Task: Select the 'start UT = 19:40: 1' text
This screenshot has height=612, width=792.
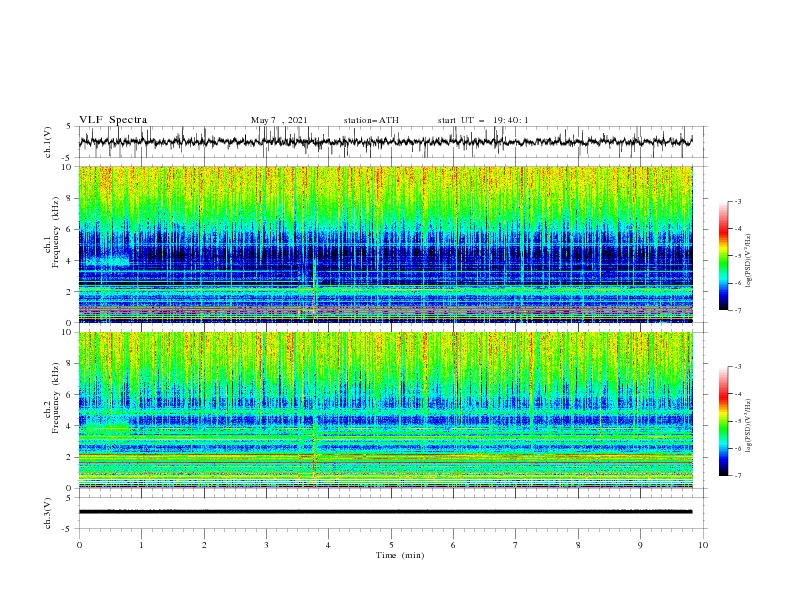Action: tap(483, 120)
